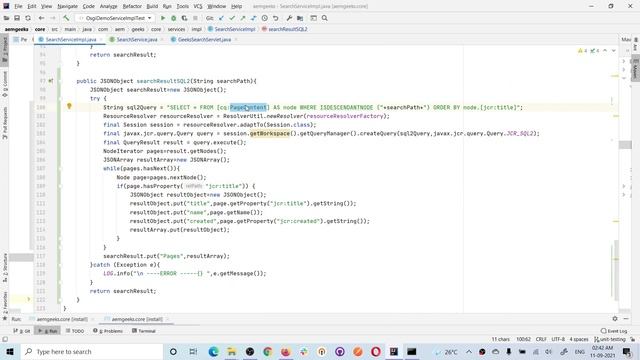Open the Settings wrench icon

[x=289, y=18]
